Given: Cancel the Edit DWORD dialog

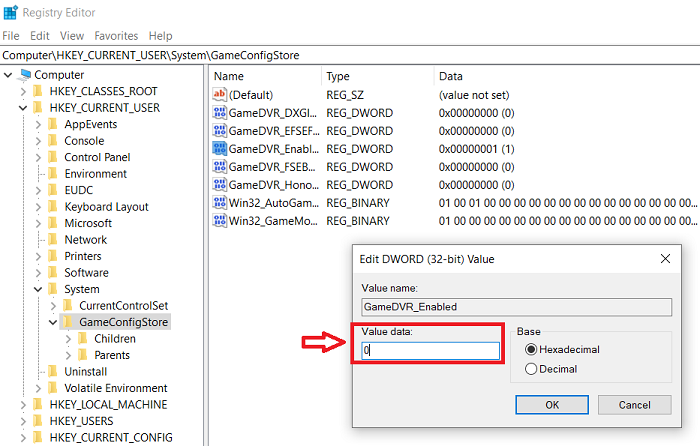Looking at the screenshot, I should click(634, 405).
